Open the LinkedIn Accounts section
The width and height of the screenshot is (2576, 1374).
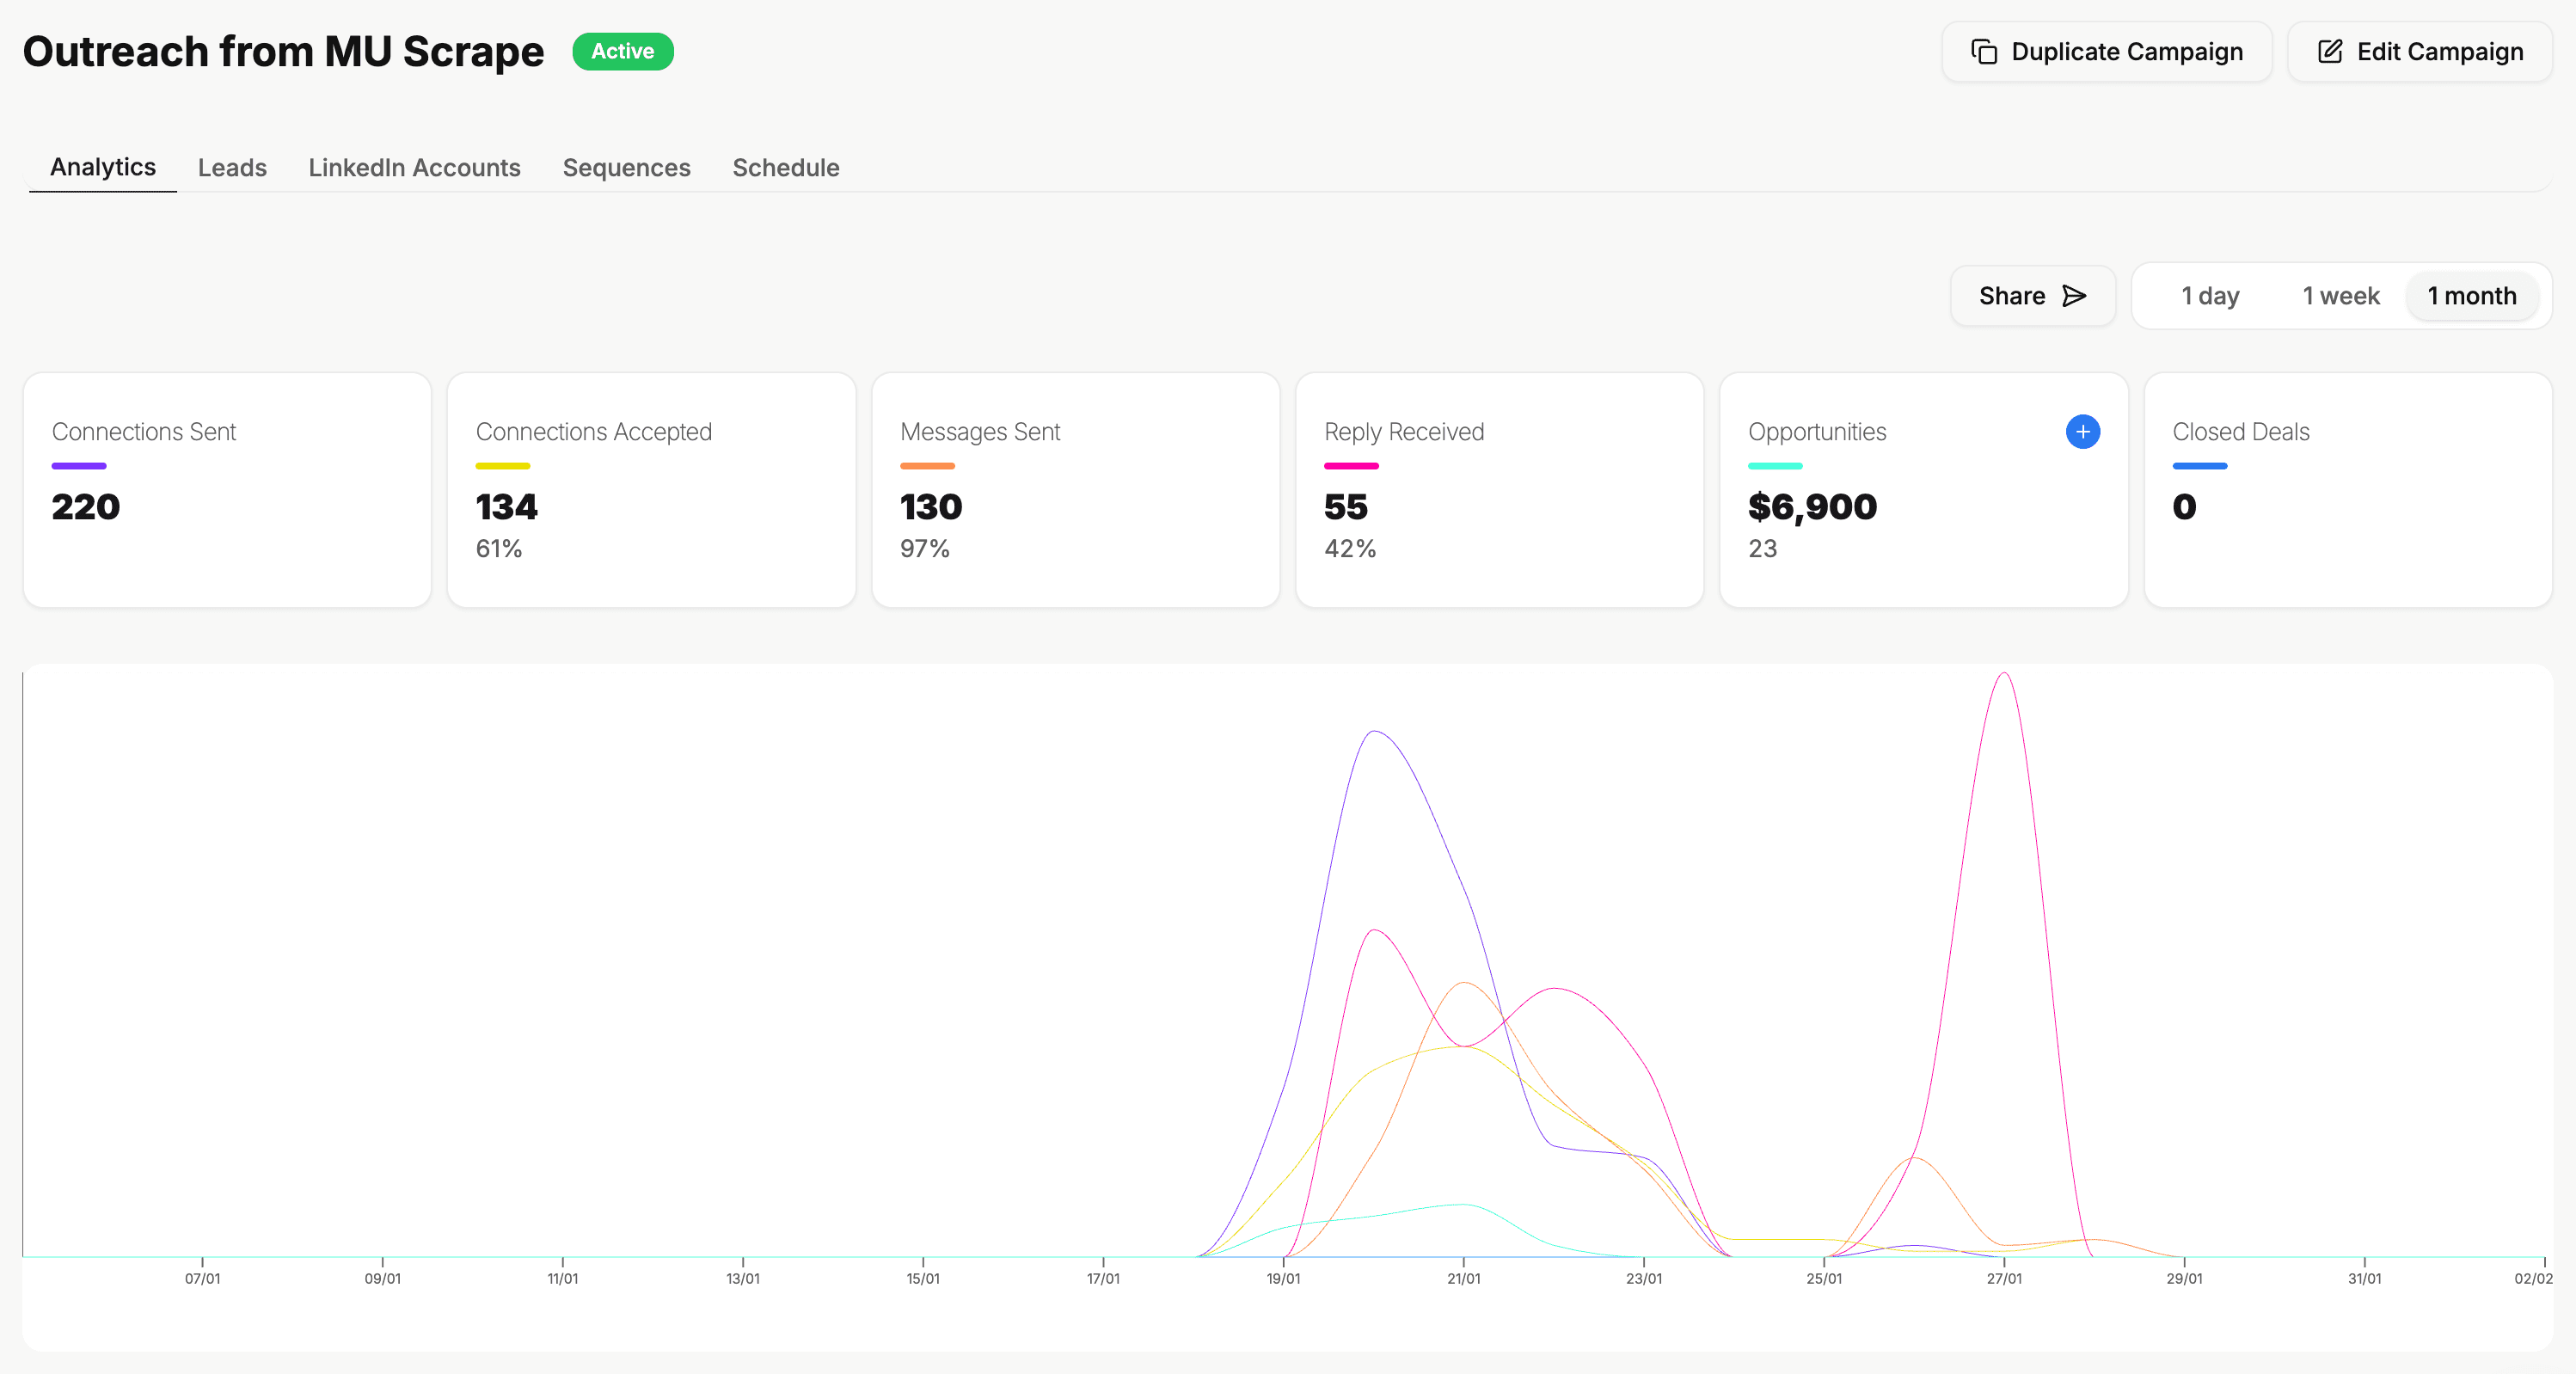tap(414, 167)
